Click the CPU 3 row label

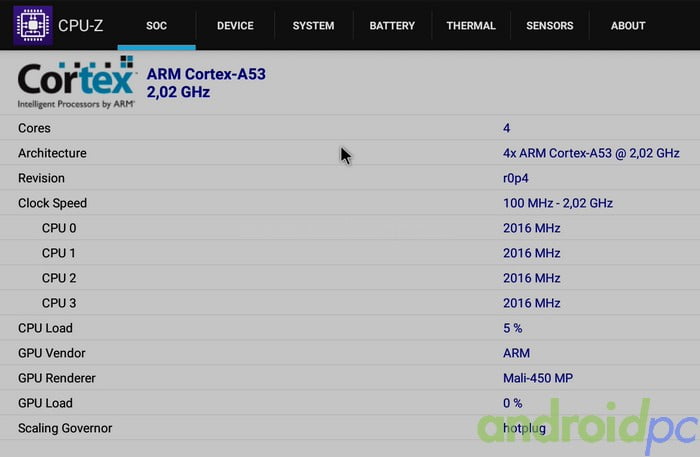coord(59,303)
